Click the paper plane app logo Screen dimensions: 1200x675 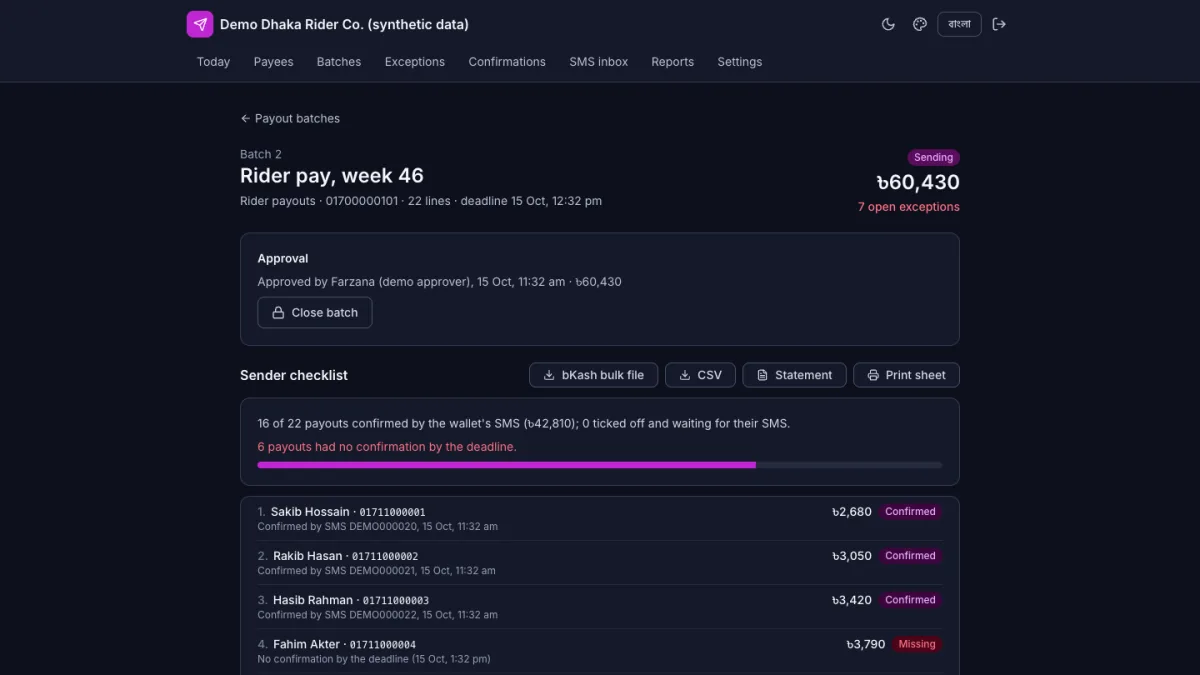[x=200, y=24]
